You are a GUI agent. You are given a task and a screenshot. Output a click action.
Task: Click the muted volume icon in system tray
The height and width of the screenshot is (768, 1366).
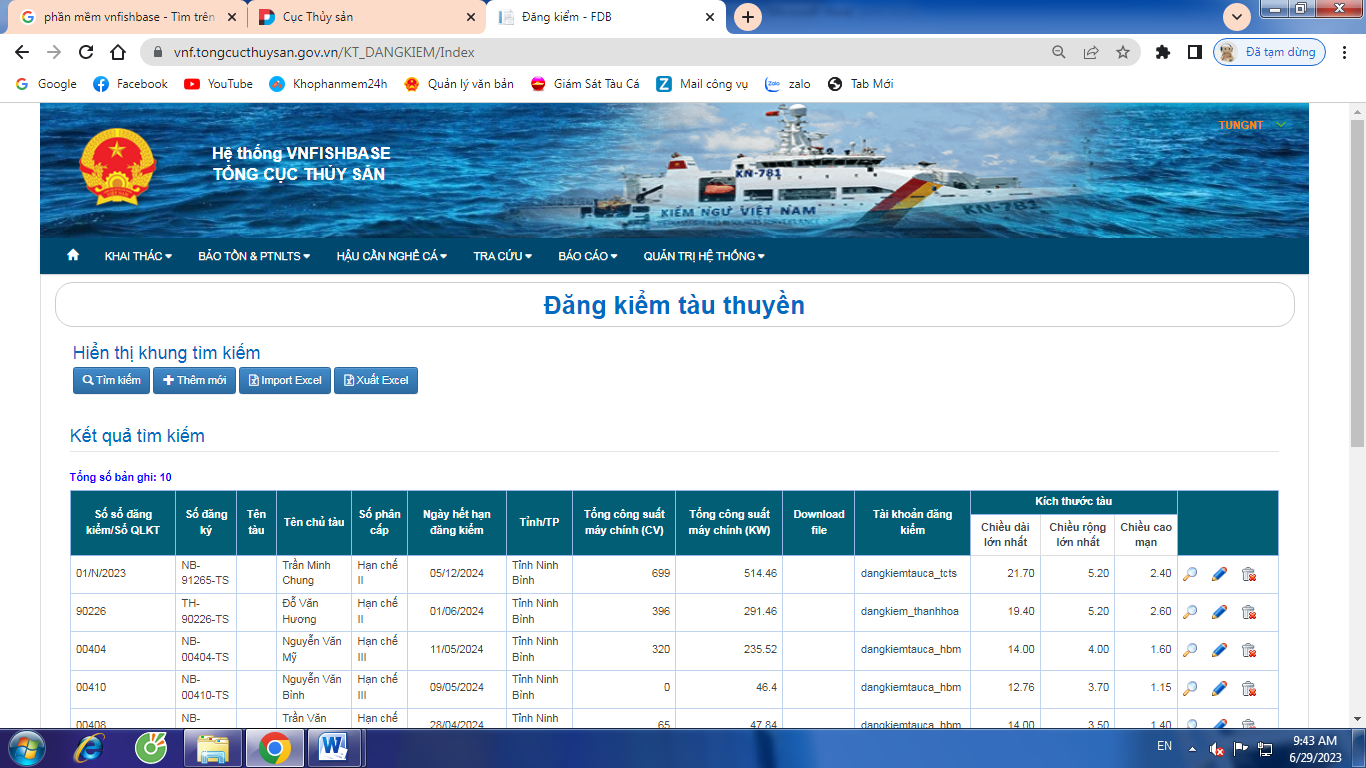[x=1217, y=747]
